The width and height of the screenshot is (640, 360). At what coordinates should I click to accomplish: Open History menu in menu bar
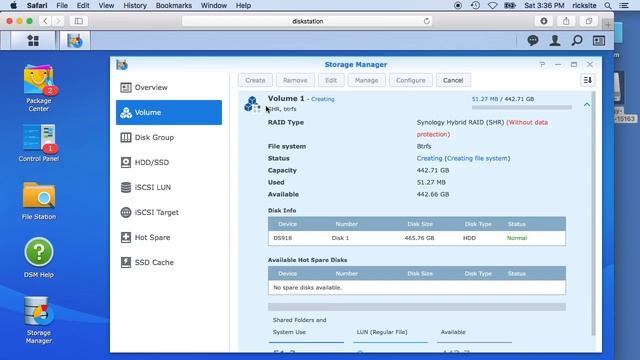(x=135, y=5)
